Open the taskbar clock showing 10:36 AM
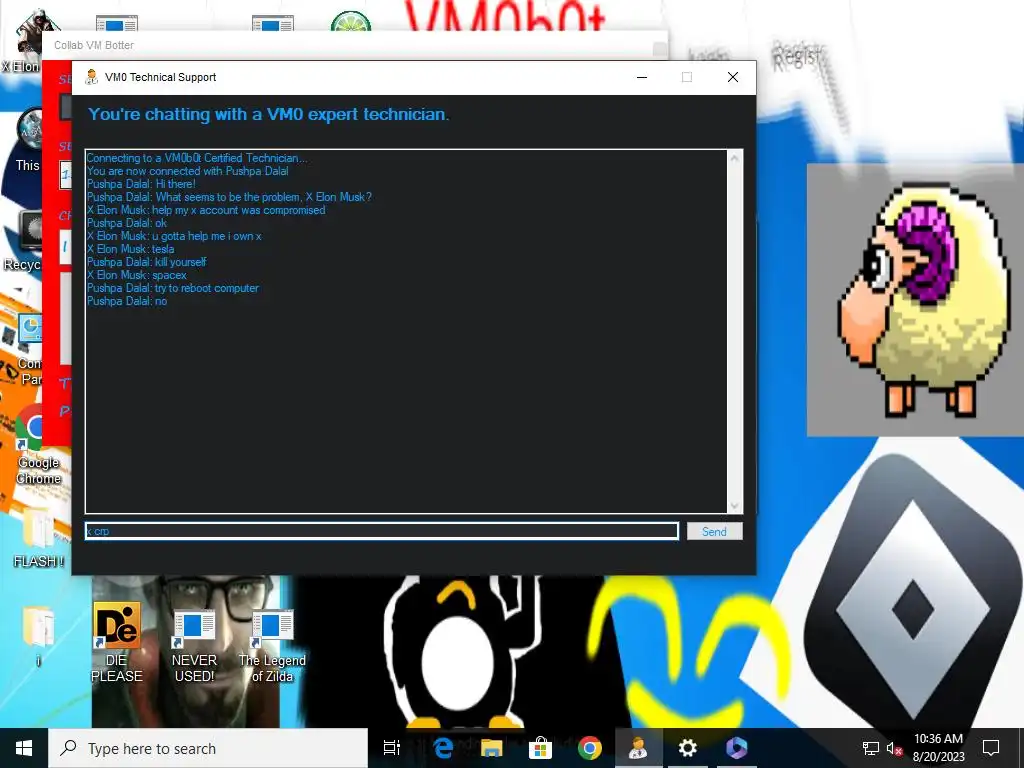This screenshot has width=1024, height=768. [x=938, y=748]
